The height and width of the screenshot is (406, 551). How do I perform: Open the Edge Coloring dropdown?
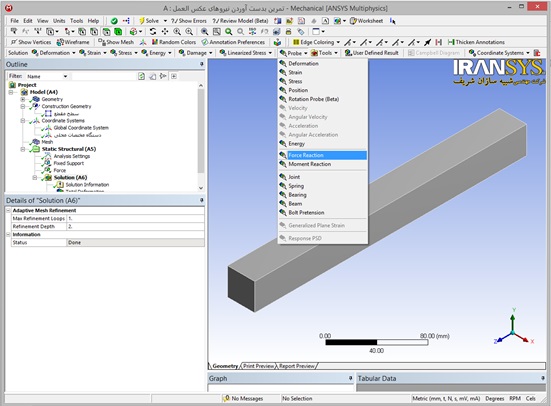click(x=316, y=42)
